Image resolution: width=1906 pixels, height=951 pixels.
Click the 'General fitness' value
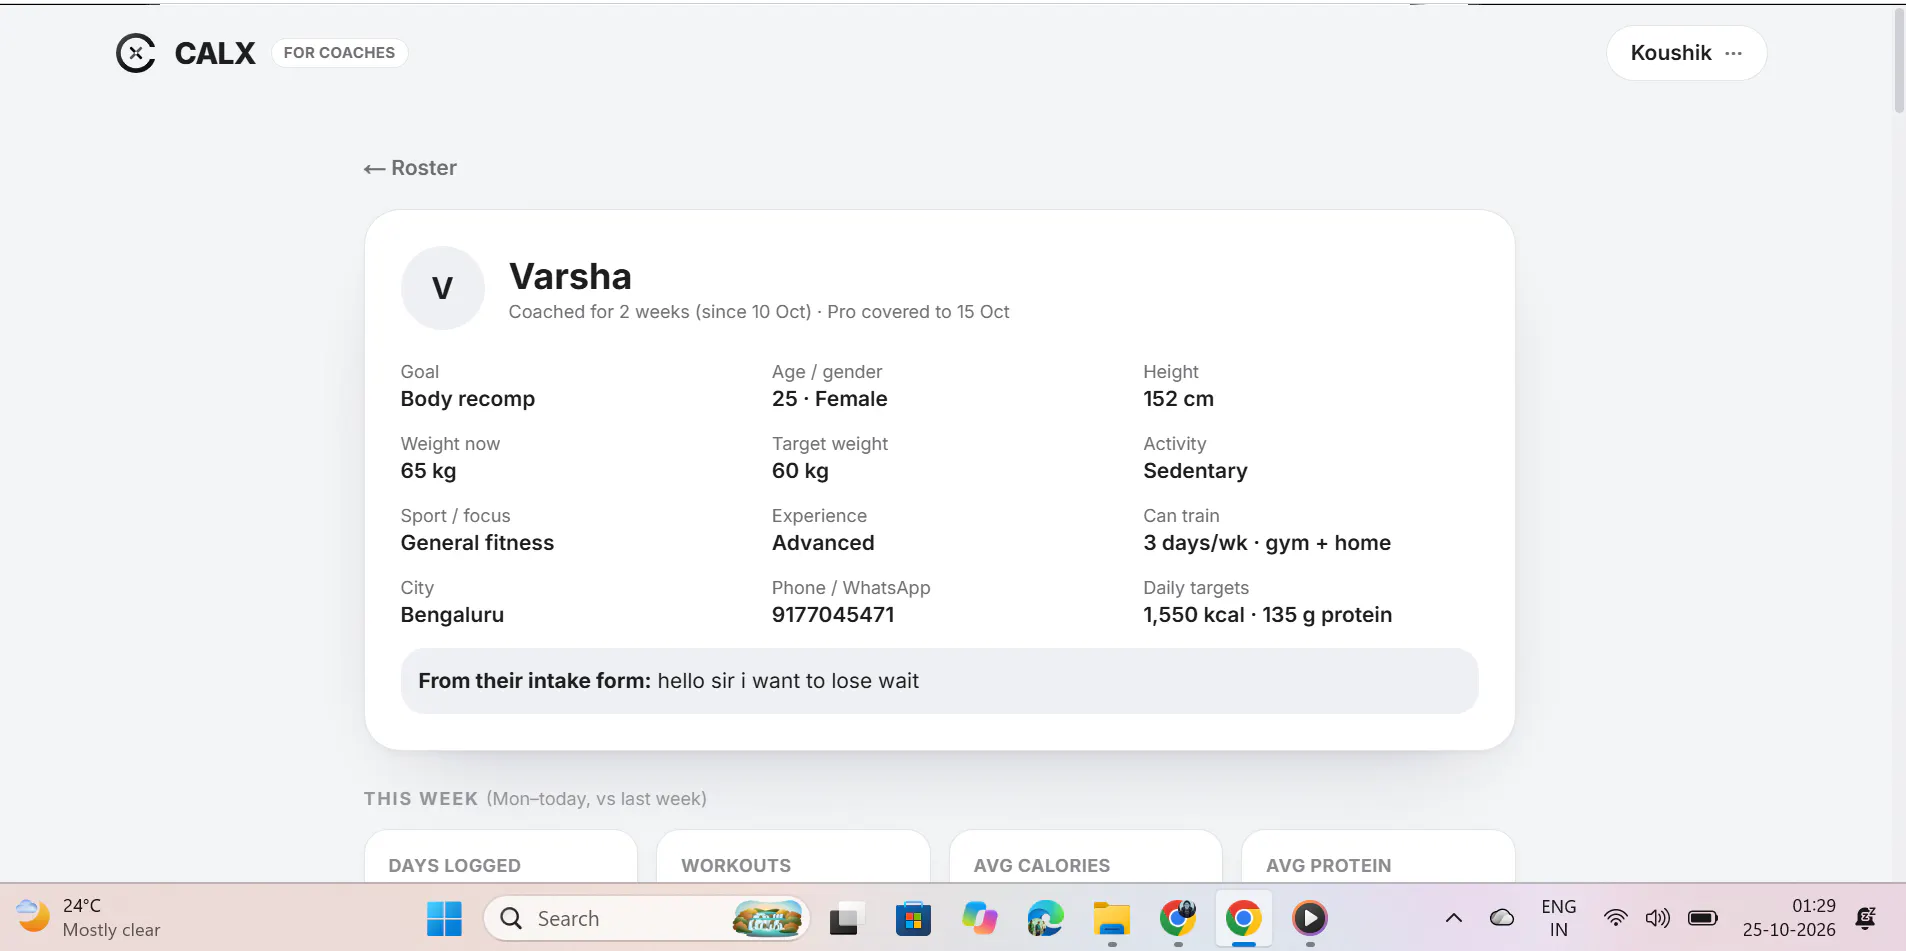pos(477,543)
